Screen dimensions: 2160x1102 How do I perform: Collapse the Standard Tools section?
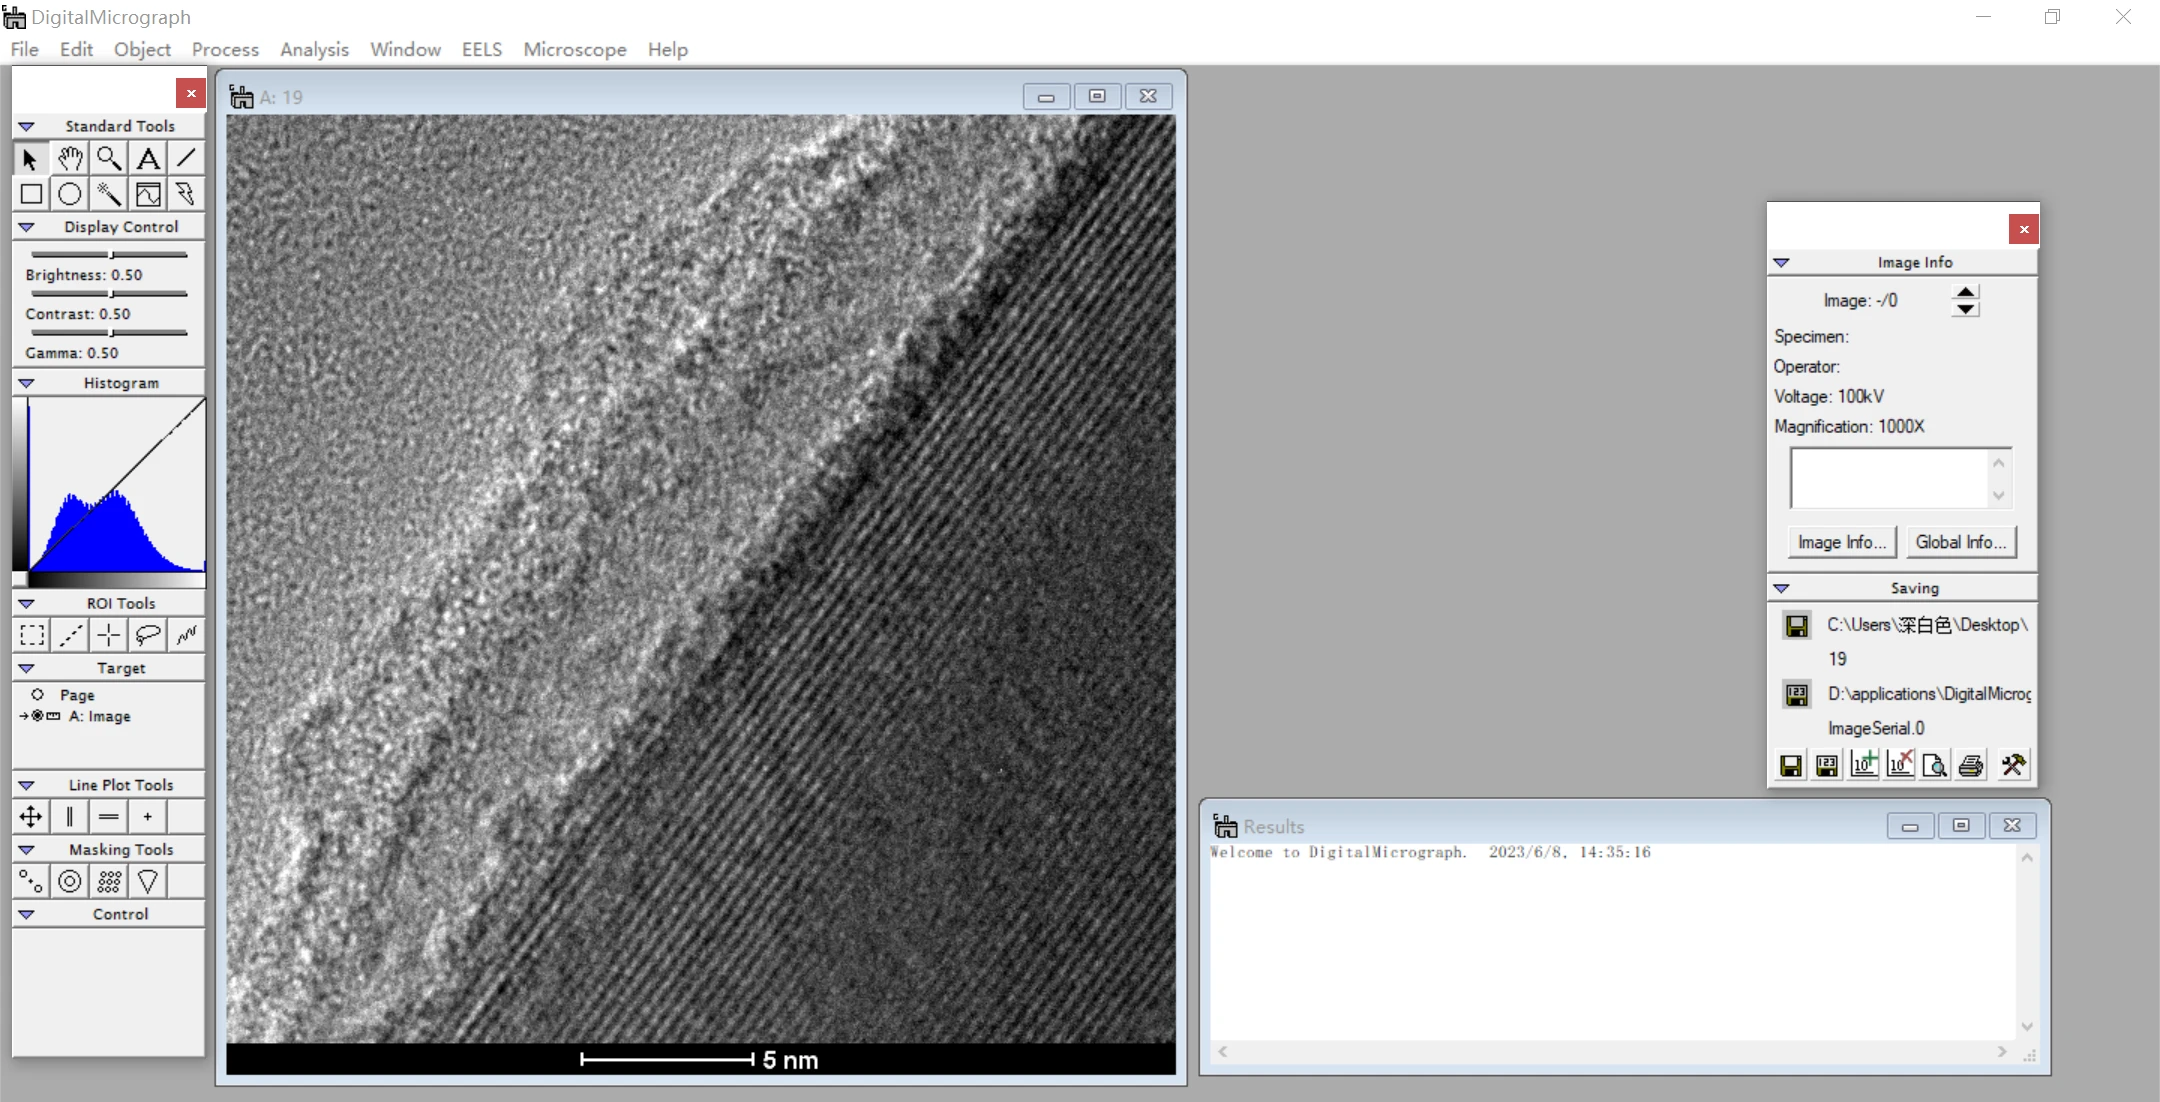point(27,126)
